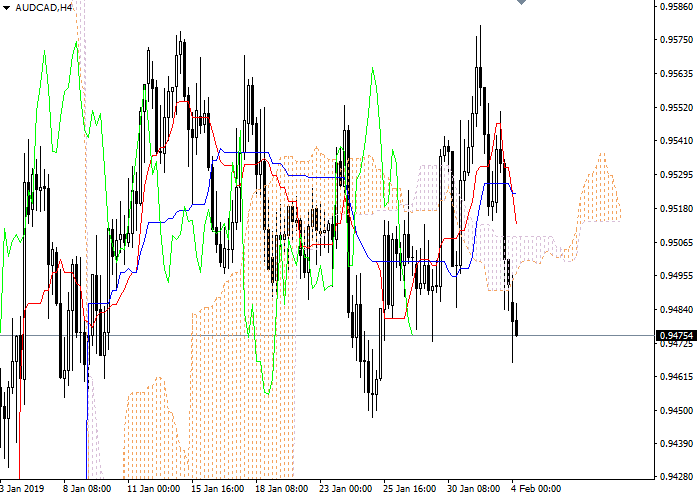
Task: Click the 0.95635 price scale label
Action: 676,73
